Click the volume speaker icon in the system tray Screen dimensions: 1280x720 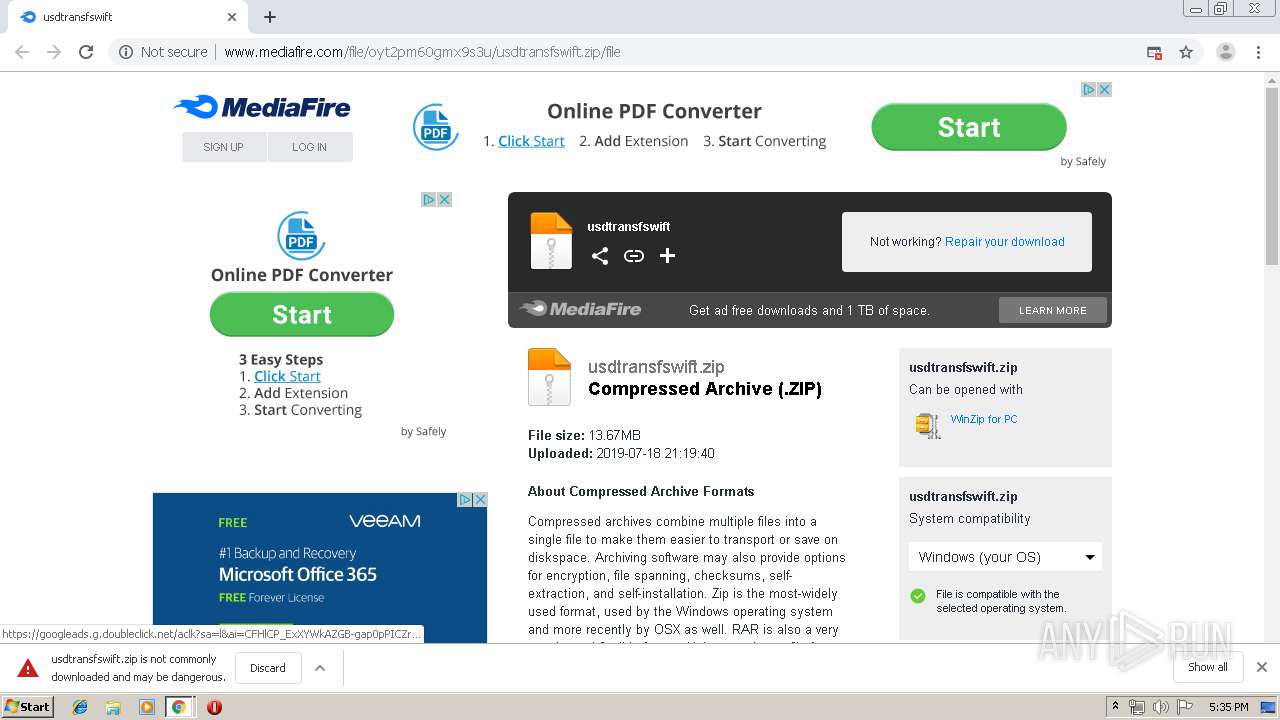(x=1161, y=707)
